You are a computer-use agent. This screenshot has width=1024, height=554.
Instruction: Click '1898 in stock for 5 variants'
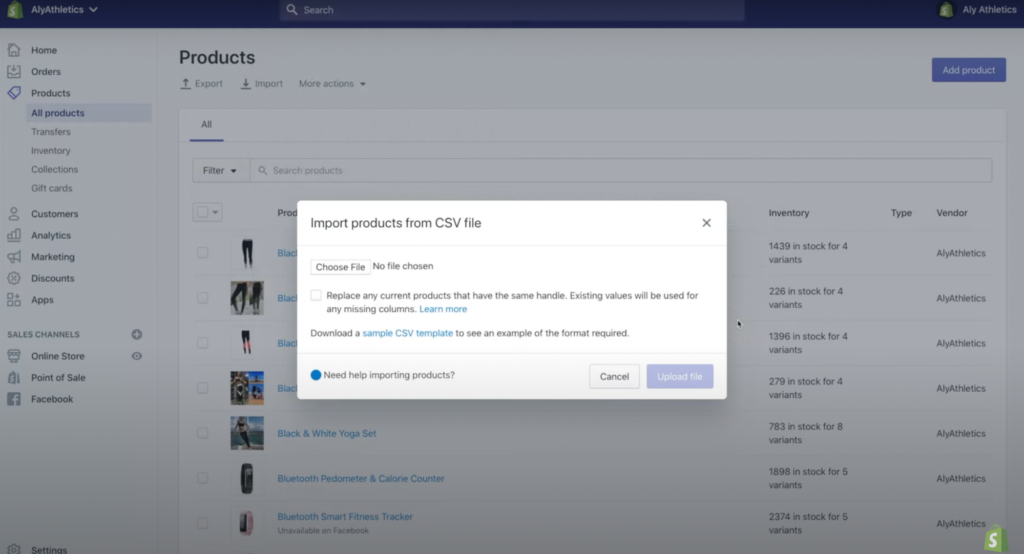coord(808,478)
